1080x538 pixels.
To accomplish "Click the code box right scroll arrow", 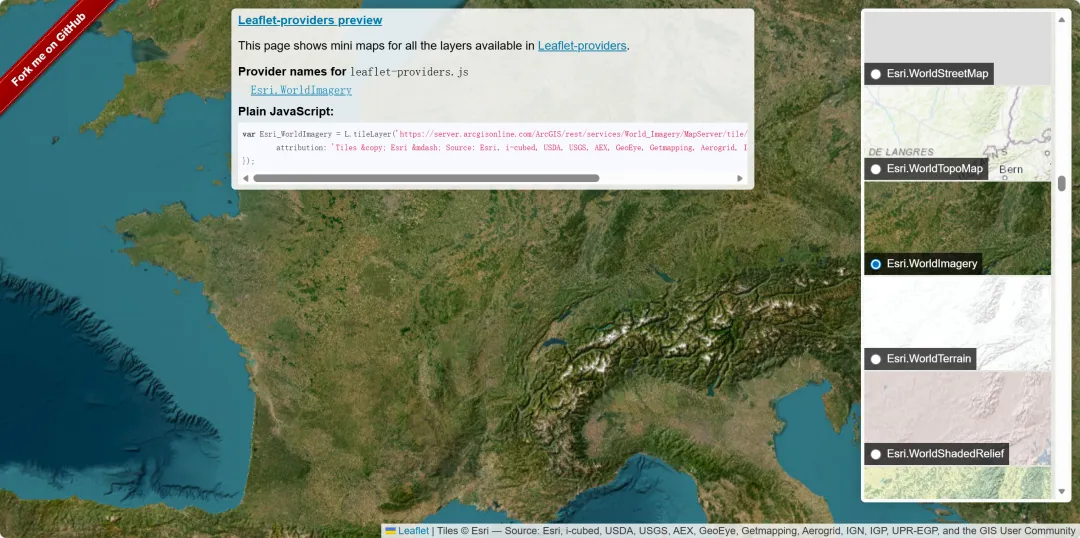I will pos(740,178).
